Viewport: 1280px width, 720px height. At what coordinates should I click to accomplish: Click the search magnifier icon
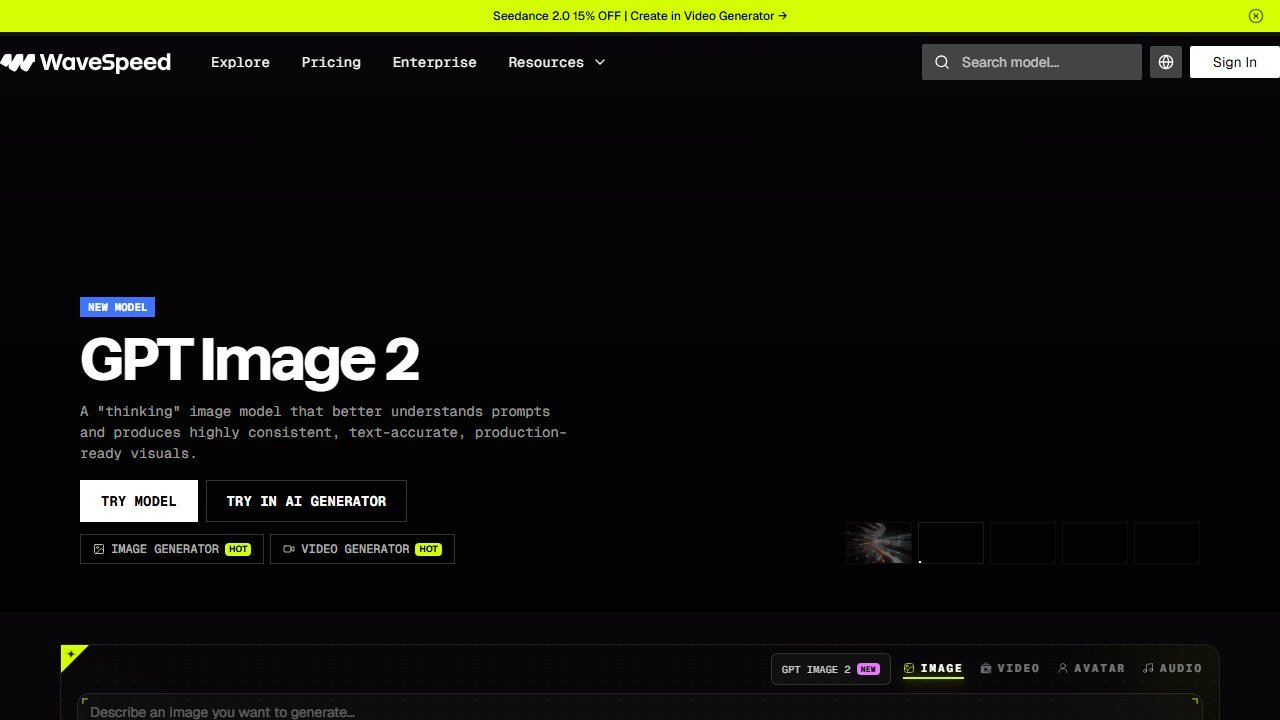coord(942,62)
